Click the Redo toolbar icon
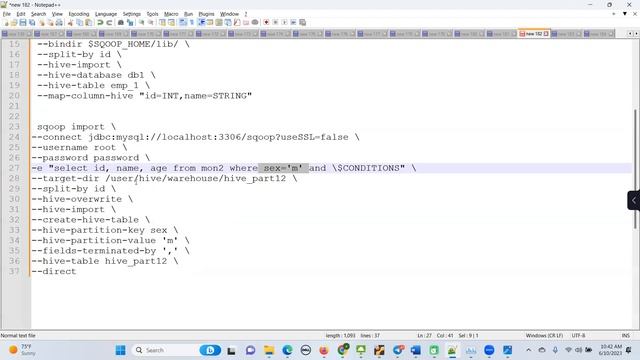This screenshot has height=360, width=640. pyautogui.click(x=109, y=22)
